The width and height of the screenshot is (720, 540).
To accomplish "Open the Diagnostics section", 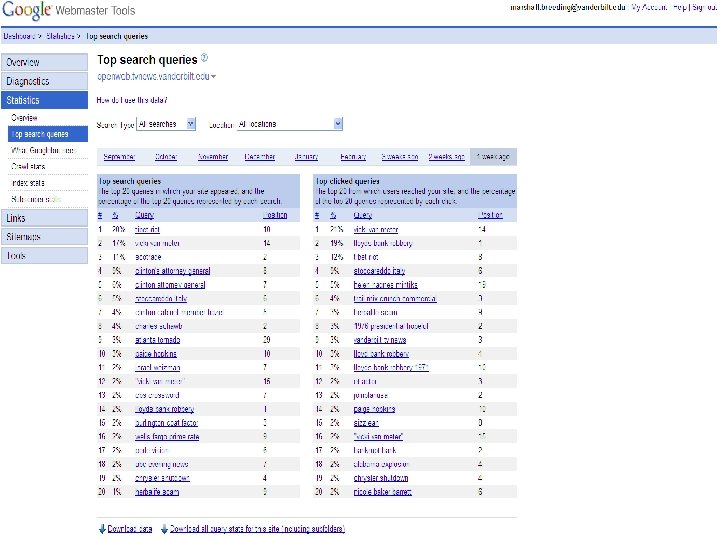I will click(44, 81).
